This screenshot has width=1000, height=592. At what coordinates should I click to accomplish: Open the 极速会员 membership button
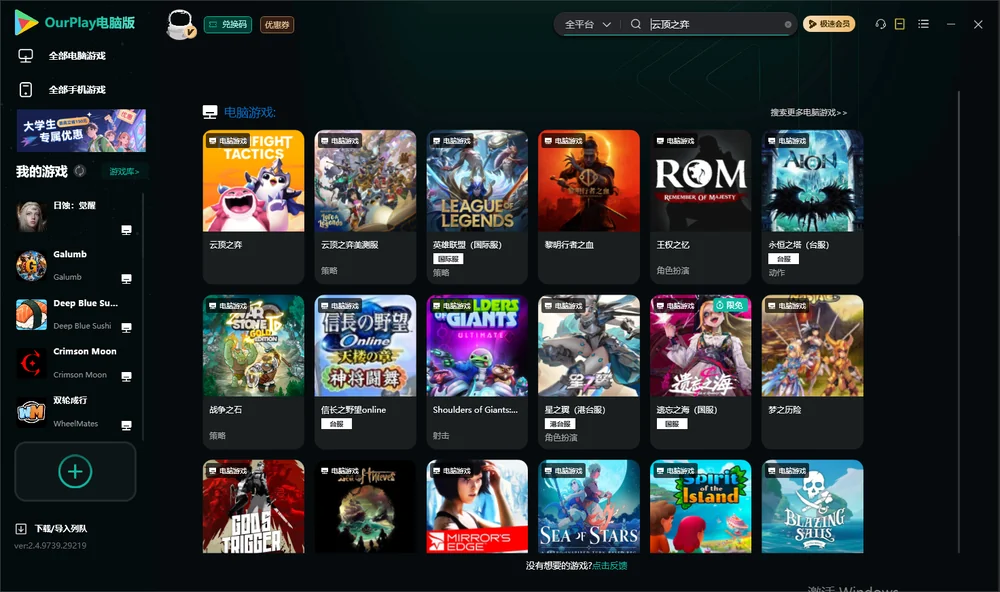tap(829, 24)
